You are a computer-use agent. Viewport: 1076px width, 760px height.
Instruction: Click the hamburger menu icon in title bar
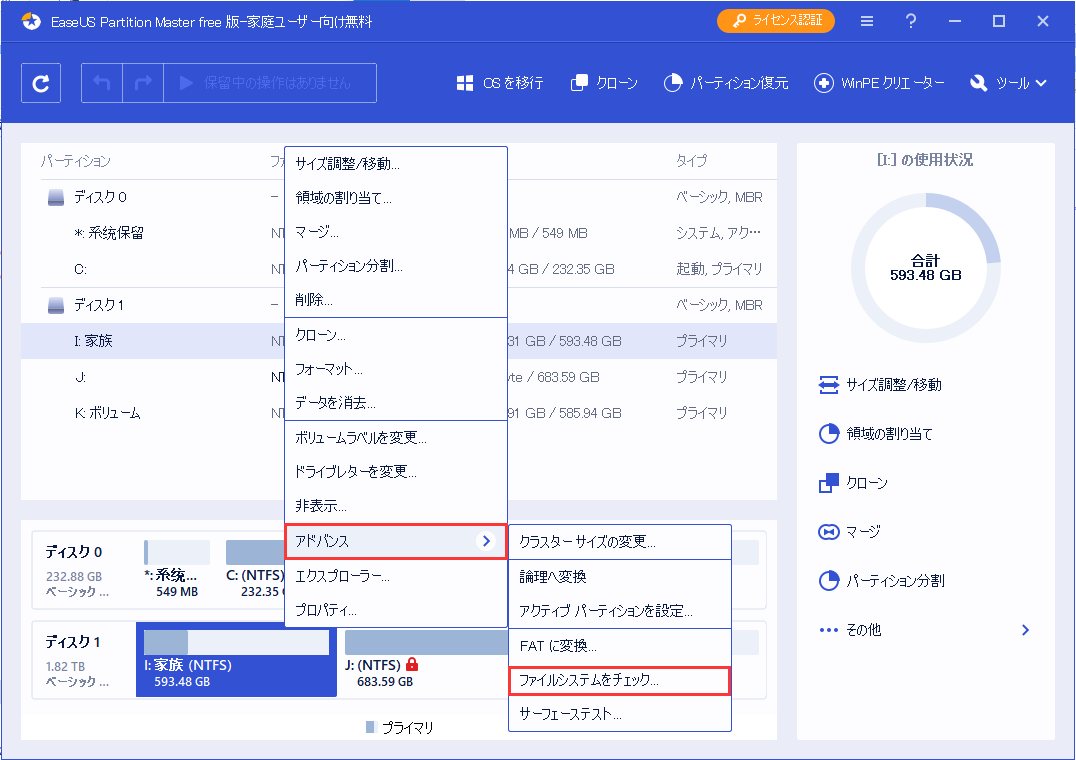[866, 21]
